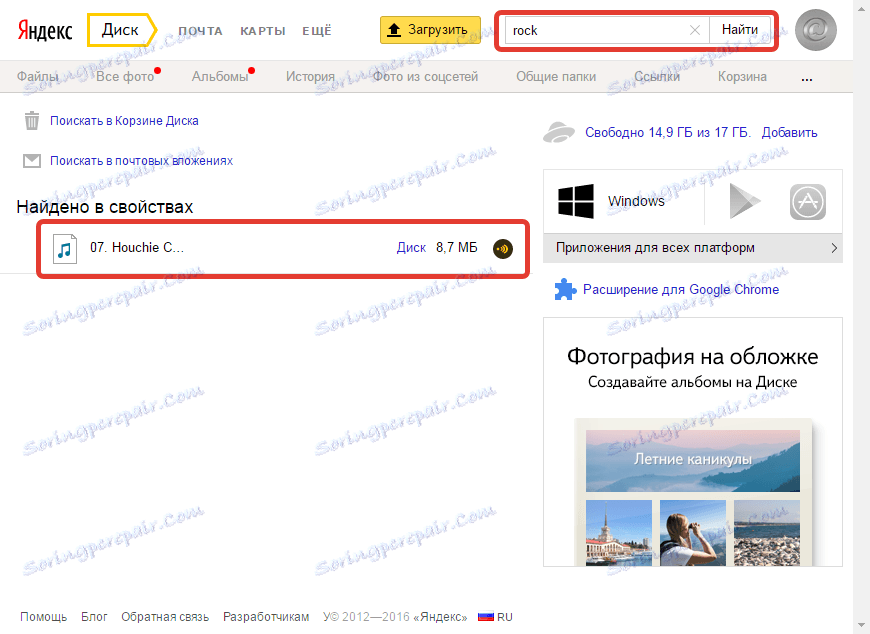870x634 pixels.
Task: Expand Приложения для всех платформ with the chevron
Action: point(835,248)
